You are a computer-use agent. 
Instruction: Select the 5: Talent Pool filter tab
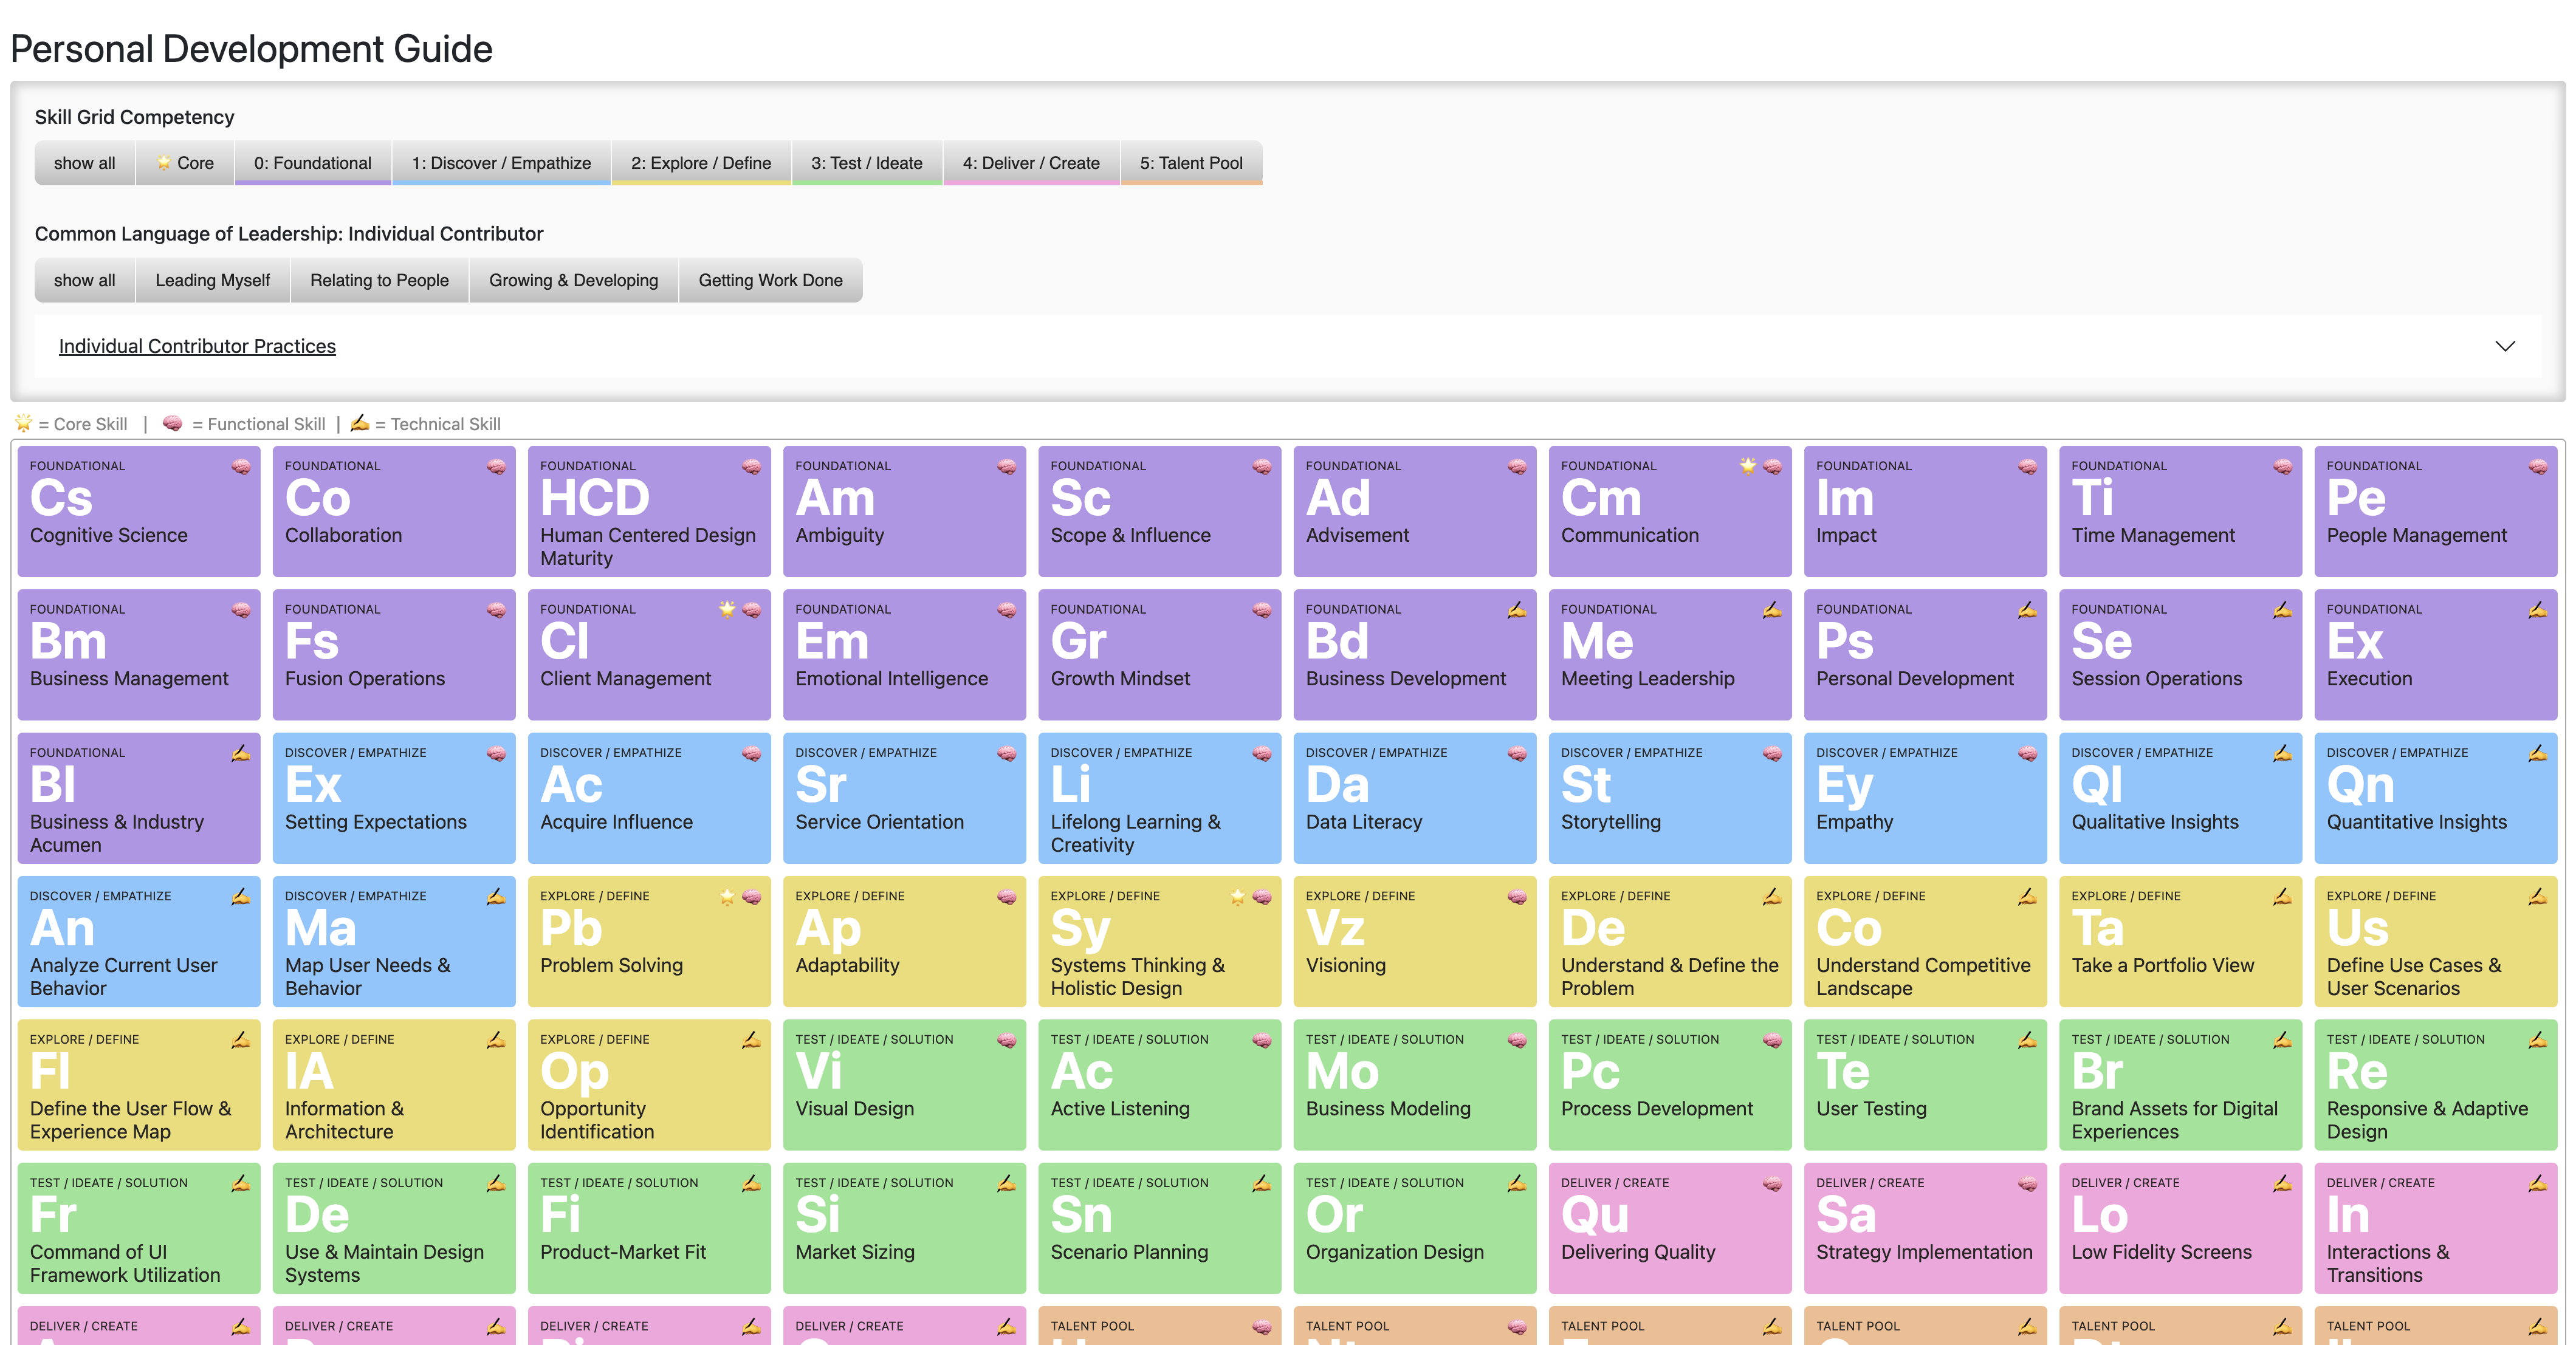click(x=1191, y=163)
